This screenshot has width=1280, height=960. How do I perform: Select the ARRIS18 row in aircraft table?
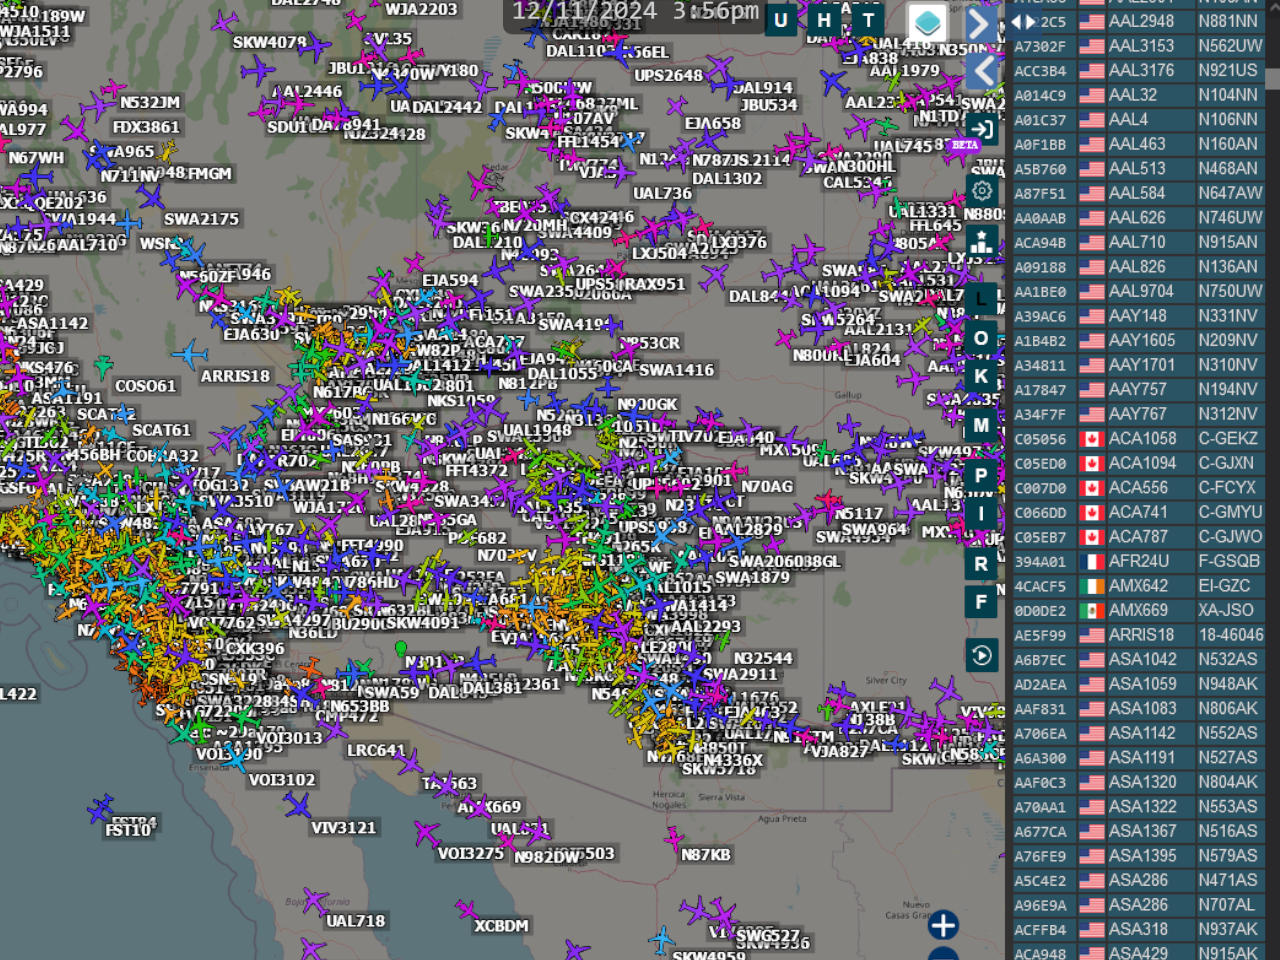[1137, 635]
